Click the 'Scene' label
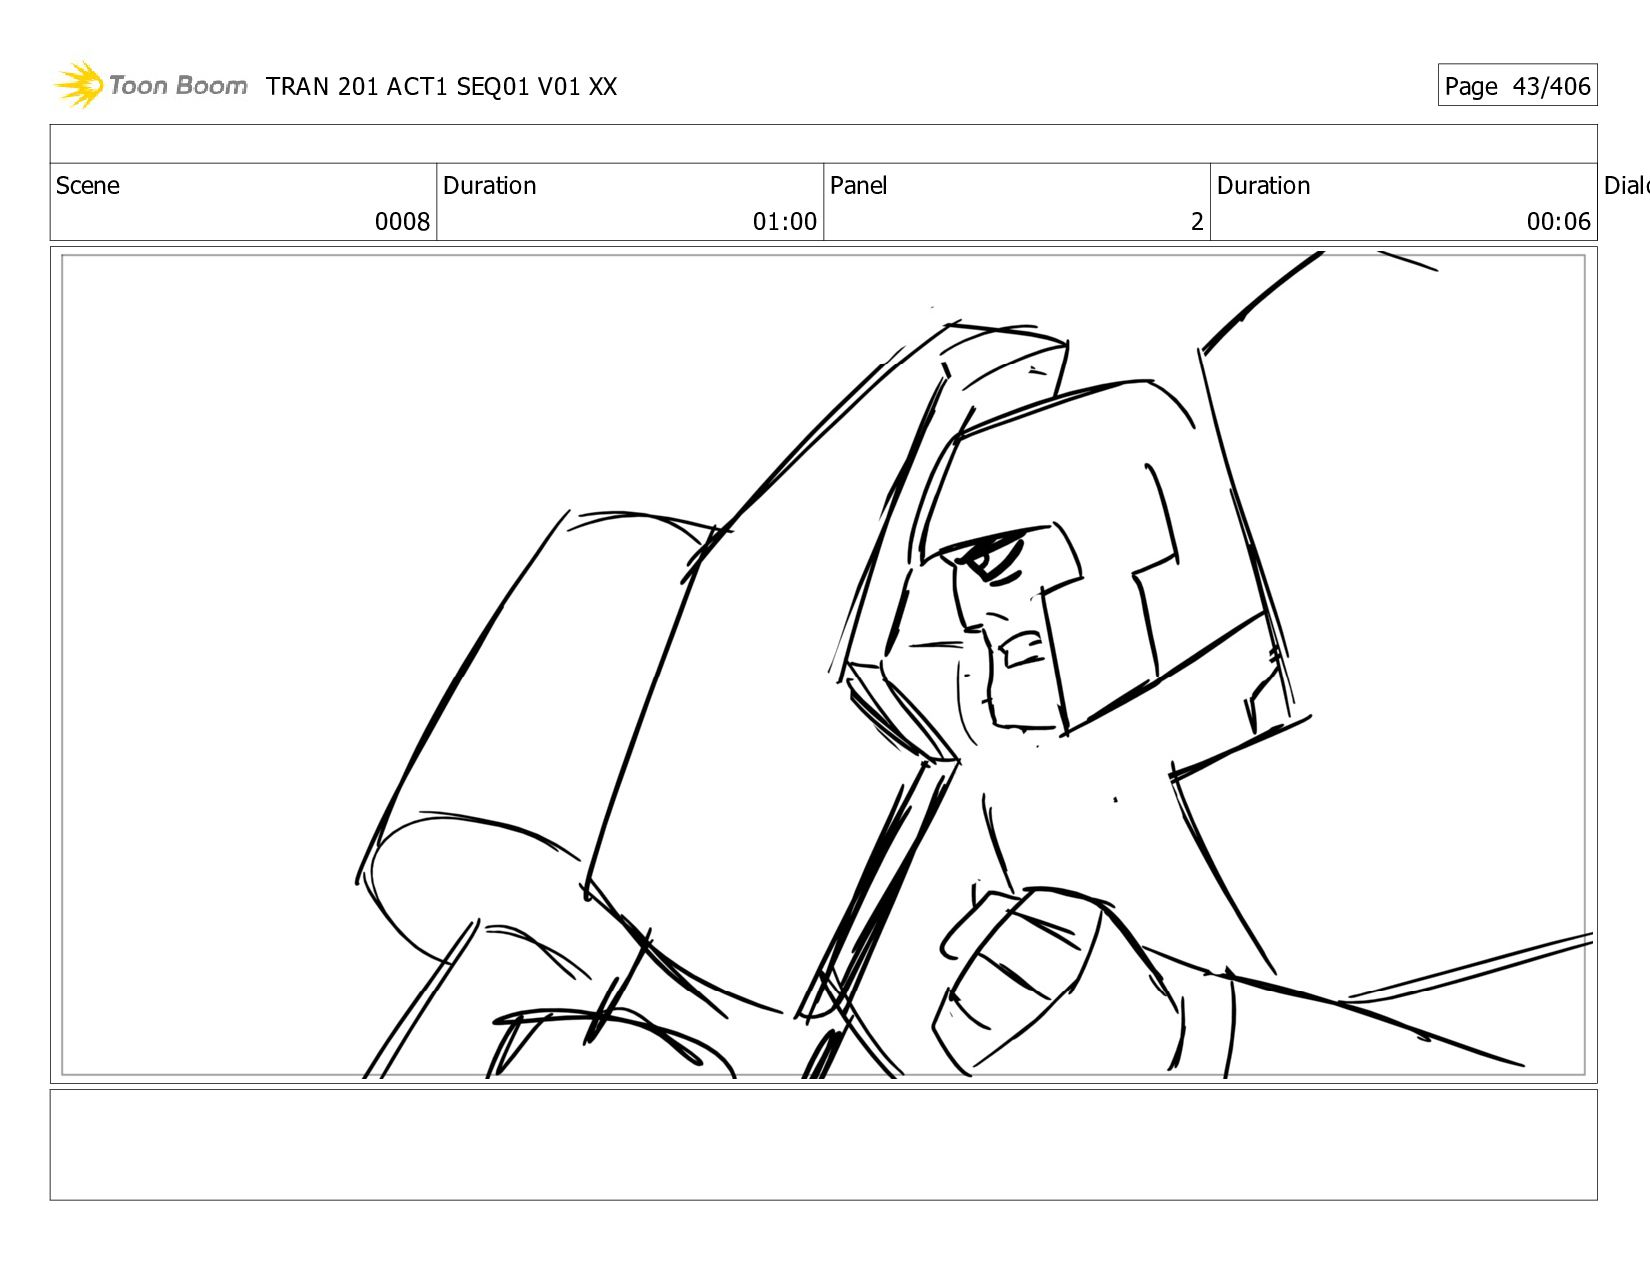Viewport: 1650px width, 1275px height. click(88, 186)
